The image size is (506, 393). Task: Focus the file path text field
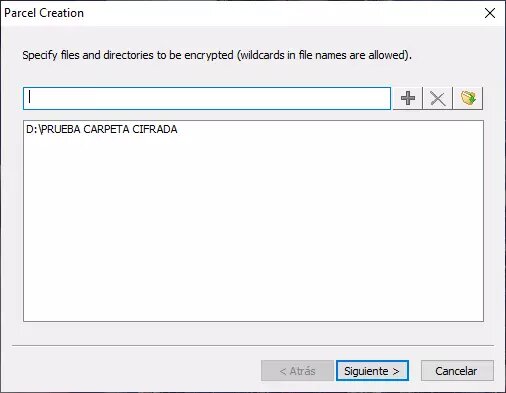click(207, 98)
